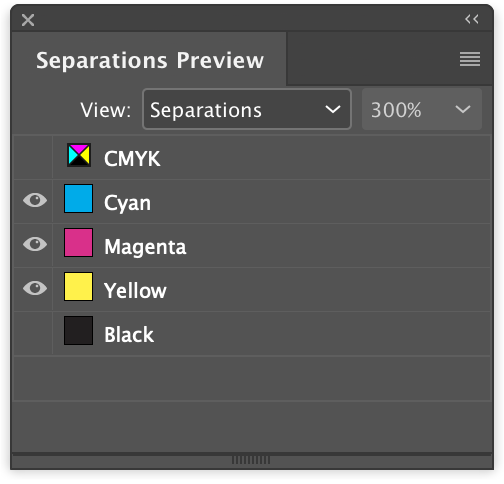Click the Black color swatch

(78, 331)
